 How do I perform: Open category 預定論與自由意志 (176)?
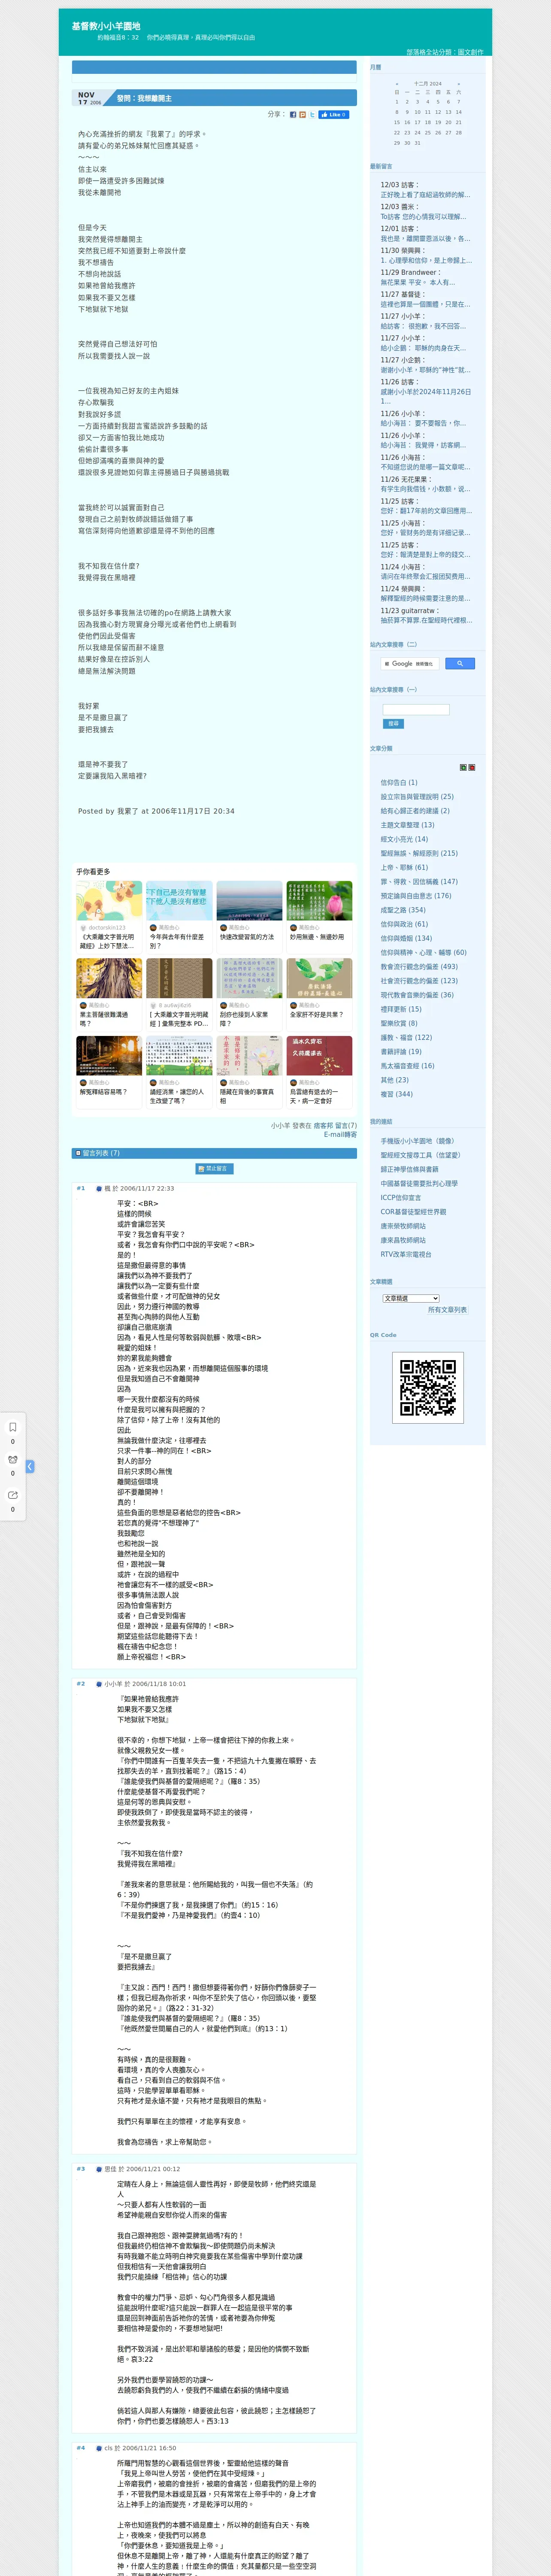click(416, 895)
